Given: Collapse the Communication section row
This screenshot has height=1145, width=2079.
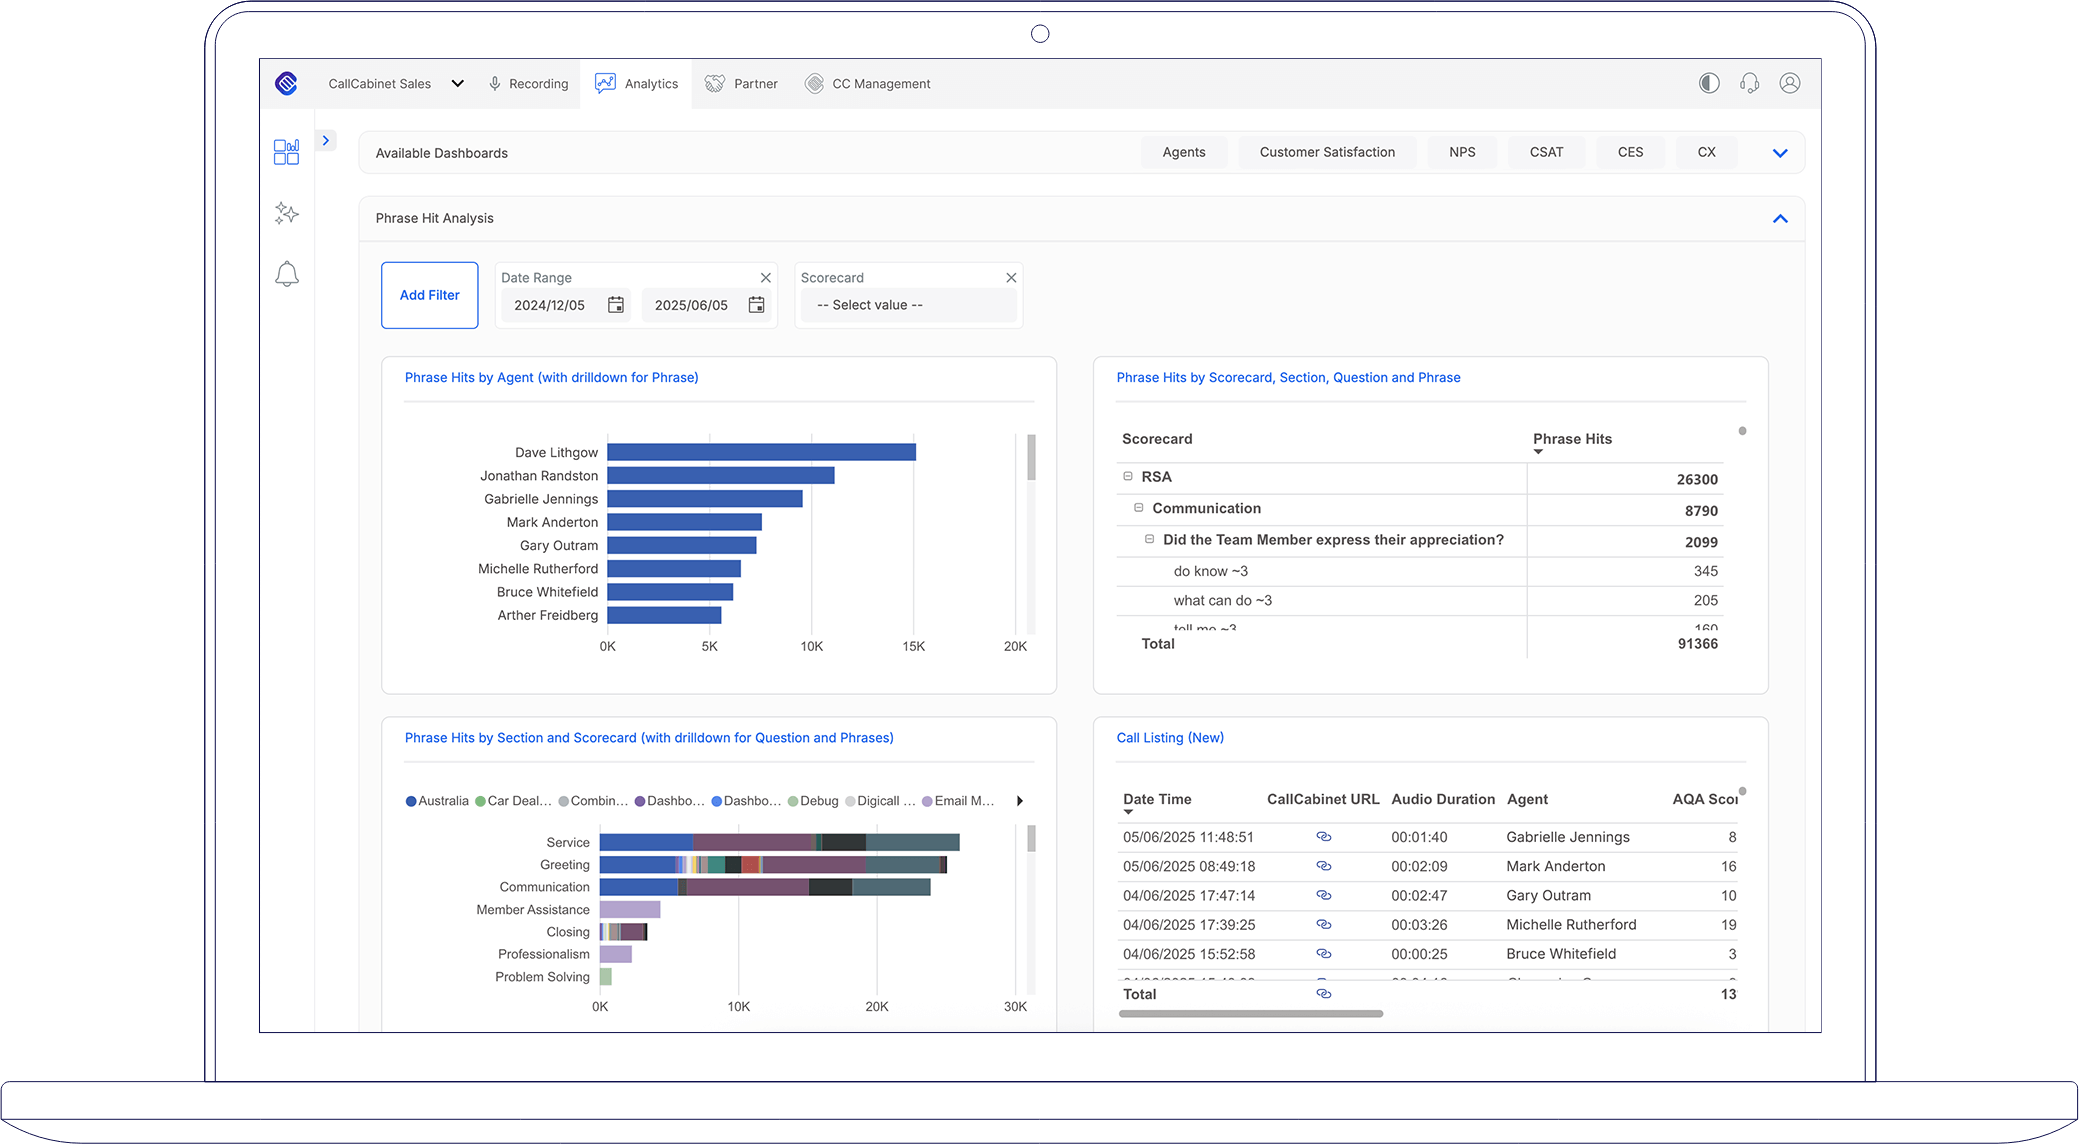Looking at the screenshot, I should [x=1138, y=508].
